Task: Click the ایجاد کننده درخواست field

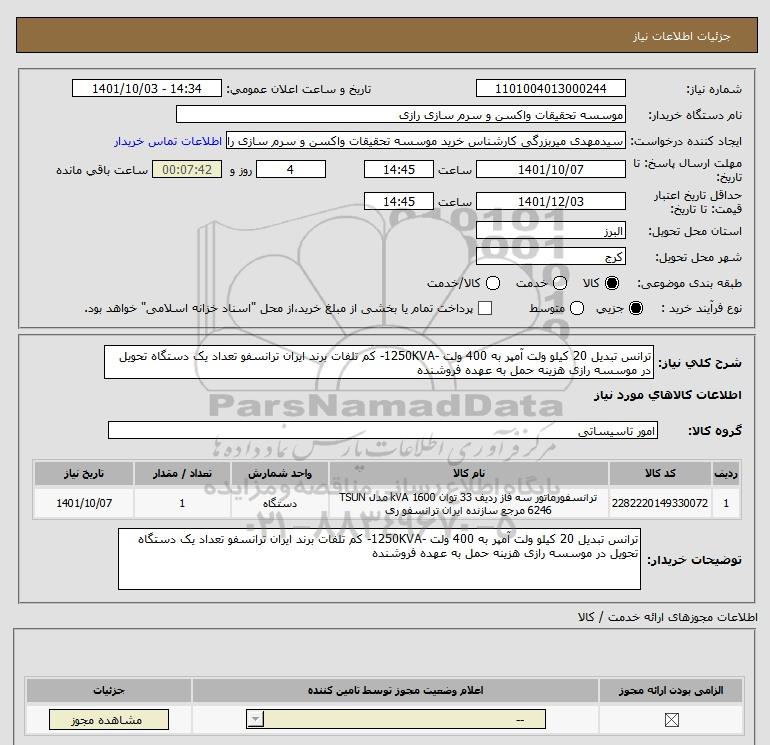Action: (x=426, y=141)
